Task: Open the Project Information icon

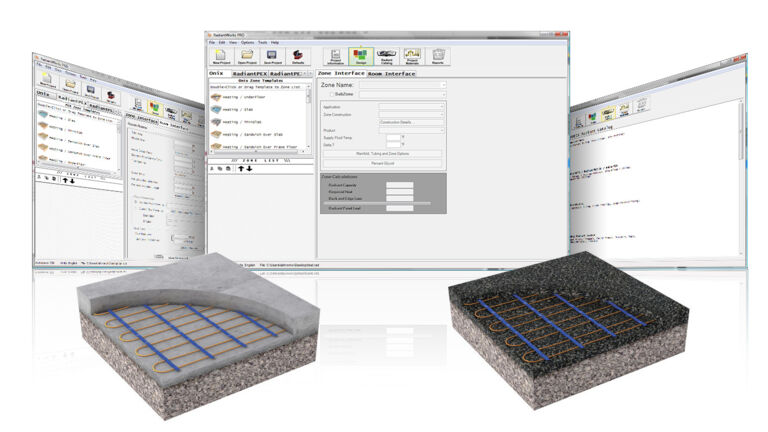Action: (336, 58)
